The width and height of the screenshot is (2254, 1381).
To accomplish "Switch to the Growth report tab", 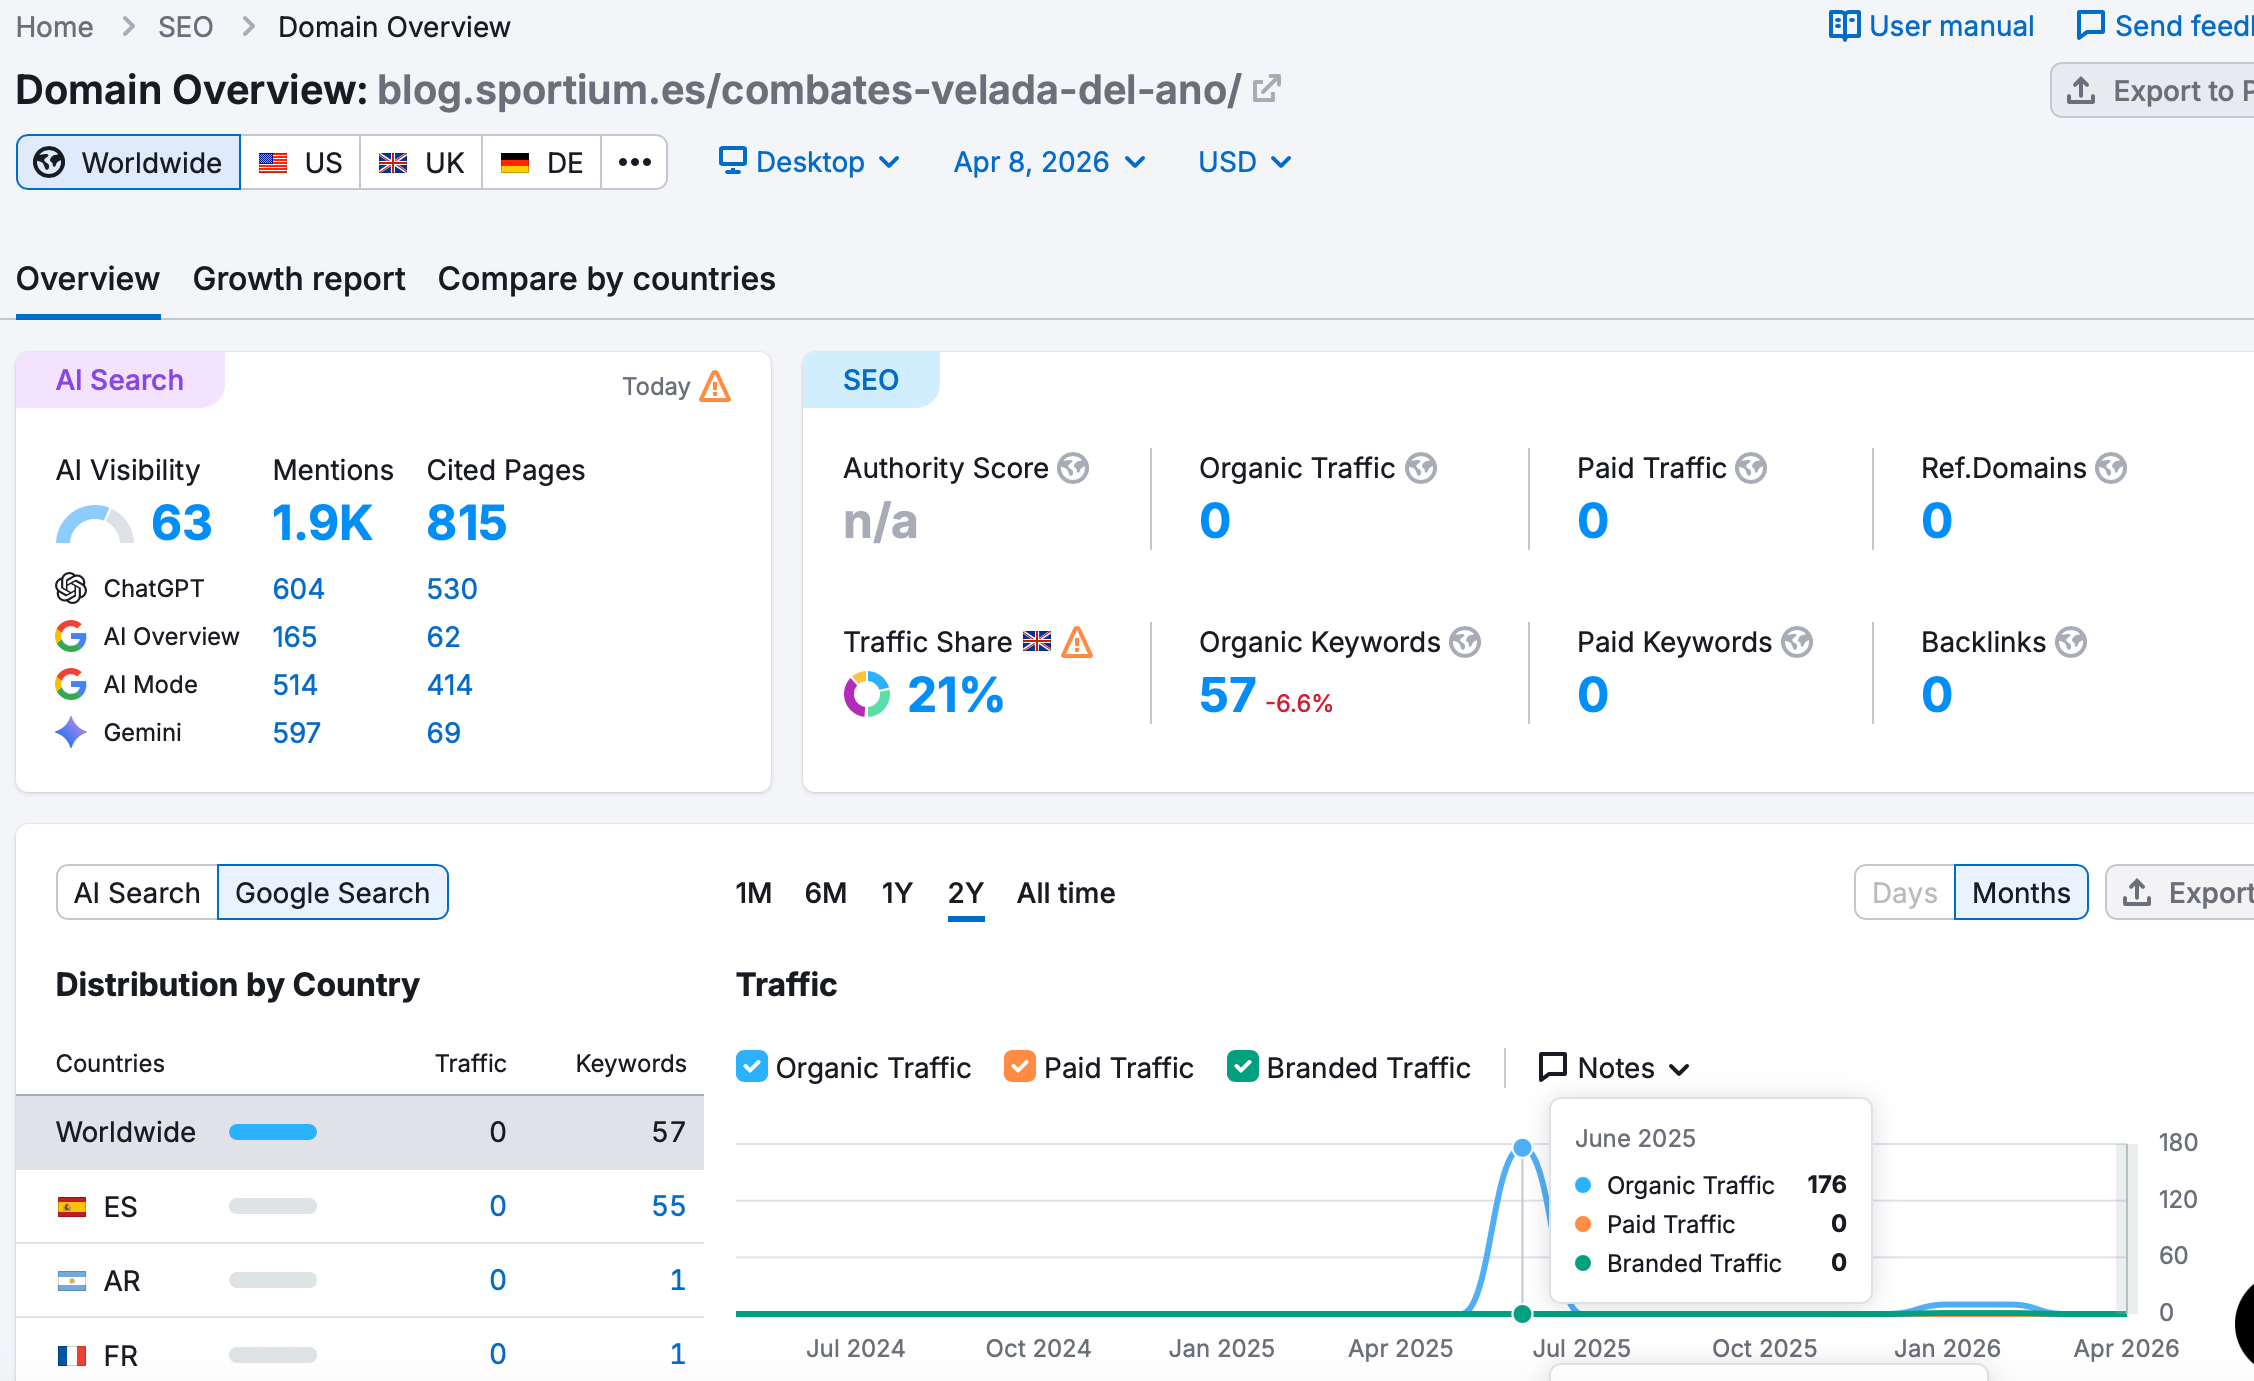I will (299, 279).
